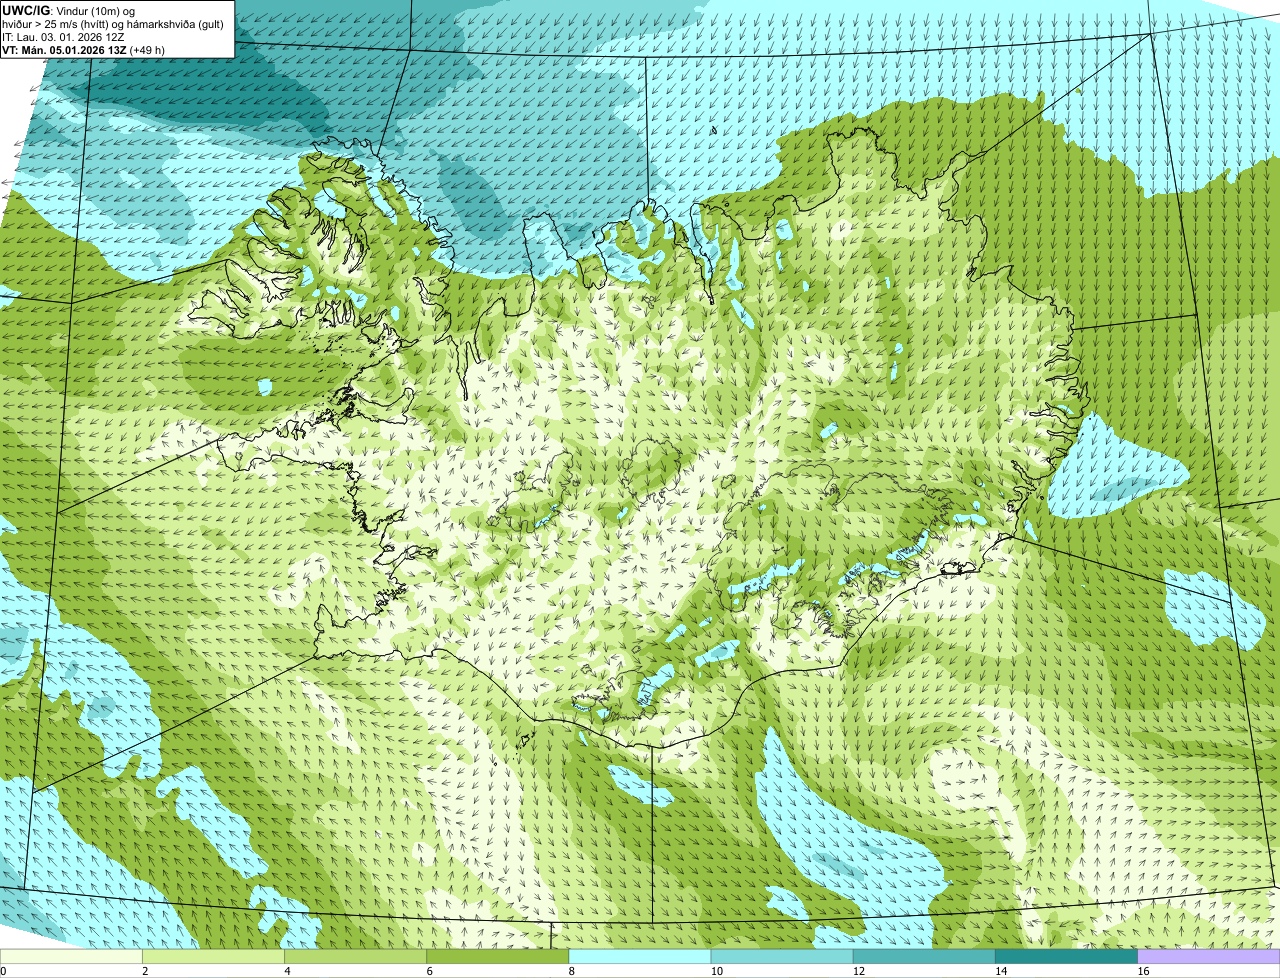Click legend tick label '2'
The image size is (1280, 978).
[x=145, y=971]
